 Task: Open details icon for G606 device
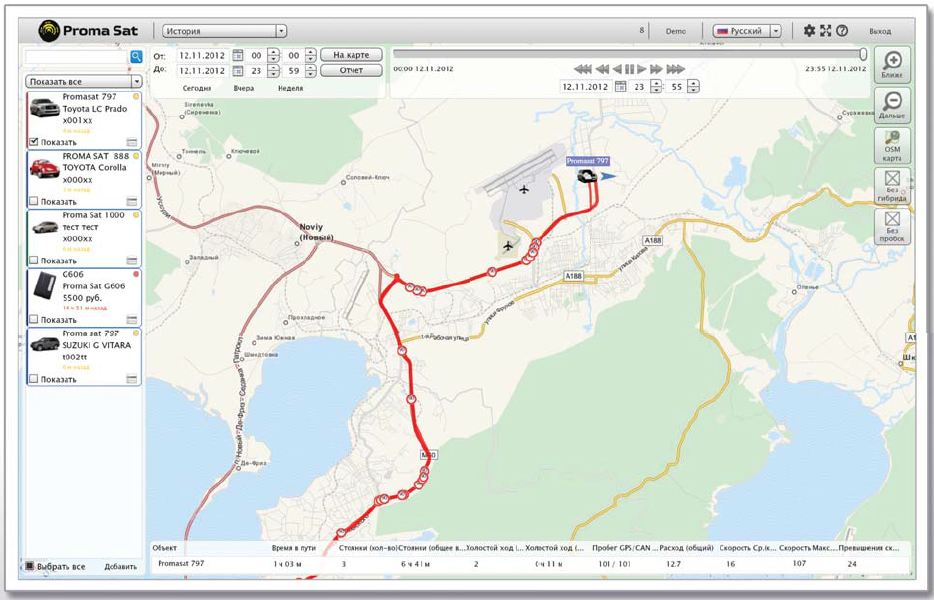(x=132, y=319)
